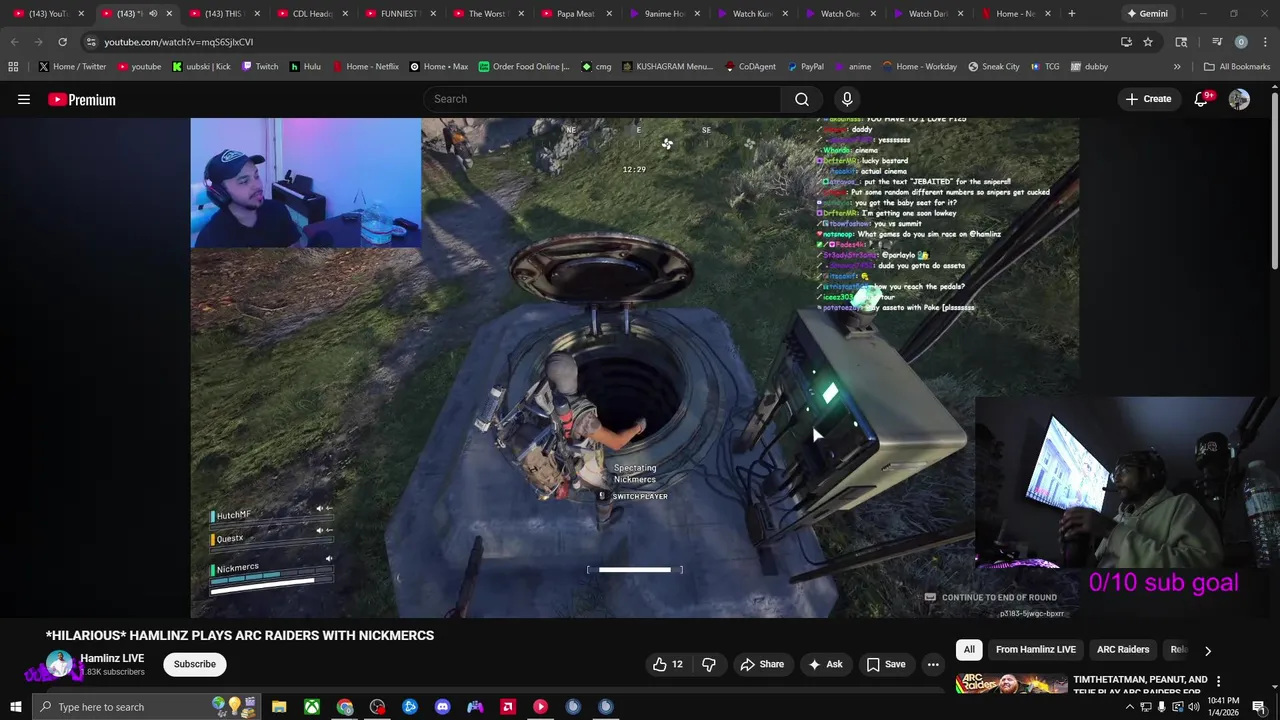1280x720 pixels.
Task: Open Chrome from the taskbar
Action: [x=345, y=707]
